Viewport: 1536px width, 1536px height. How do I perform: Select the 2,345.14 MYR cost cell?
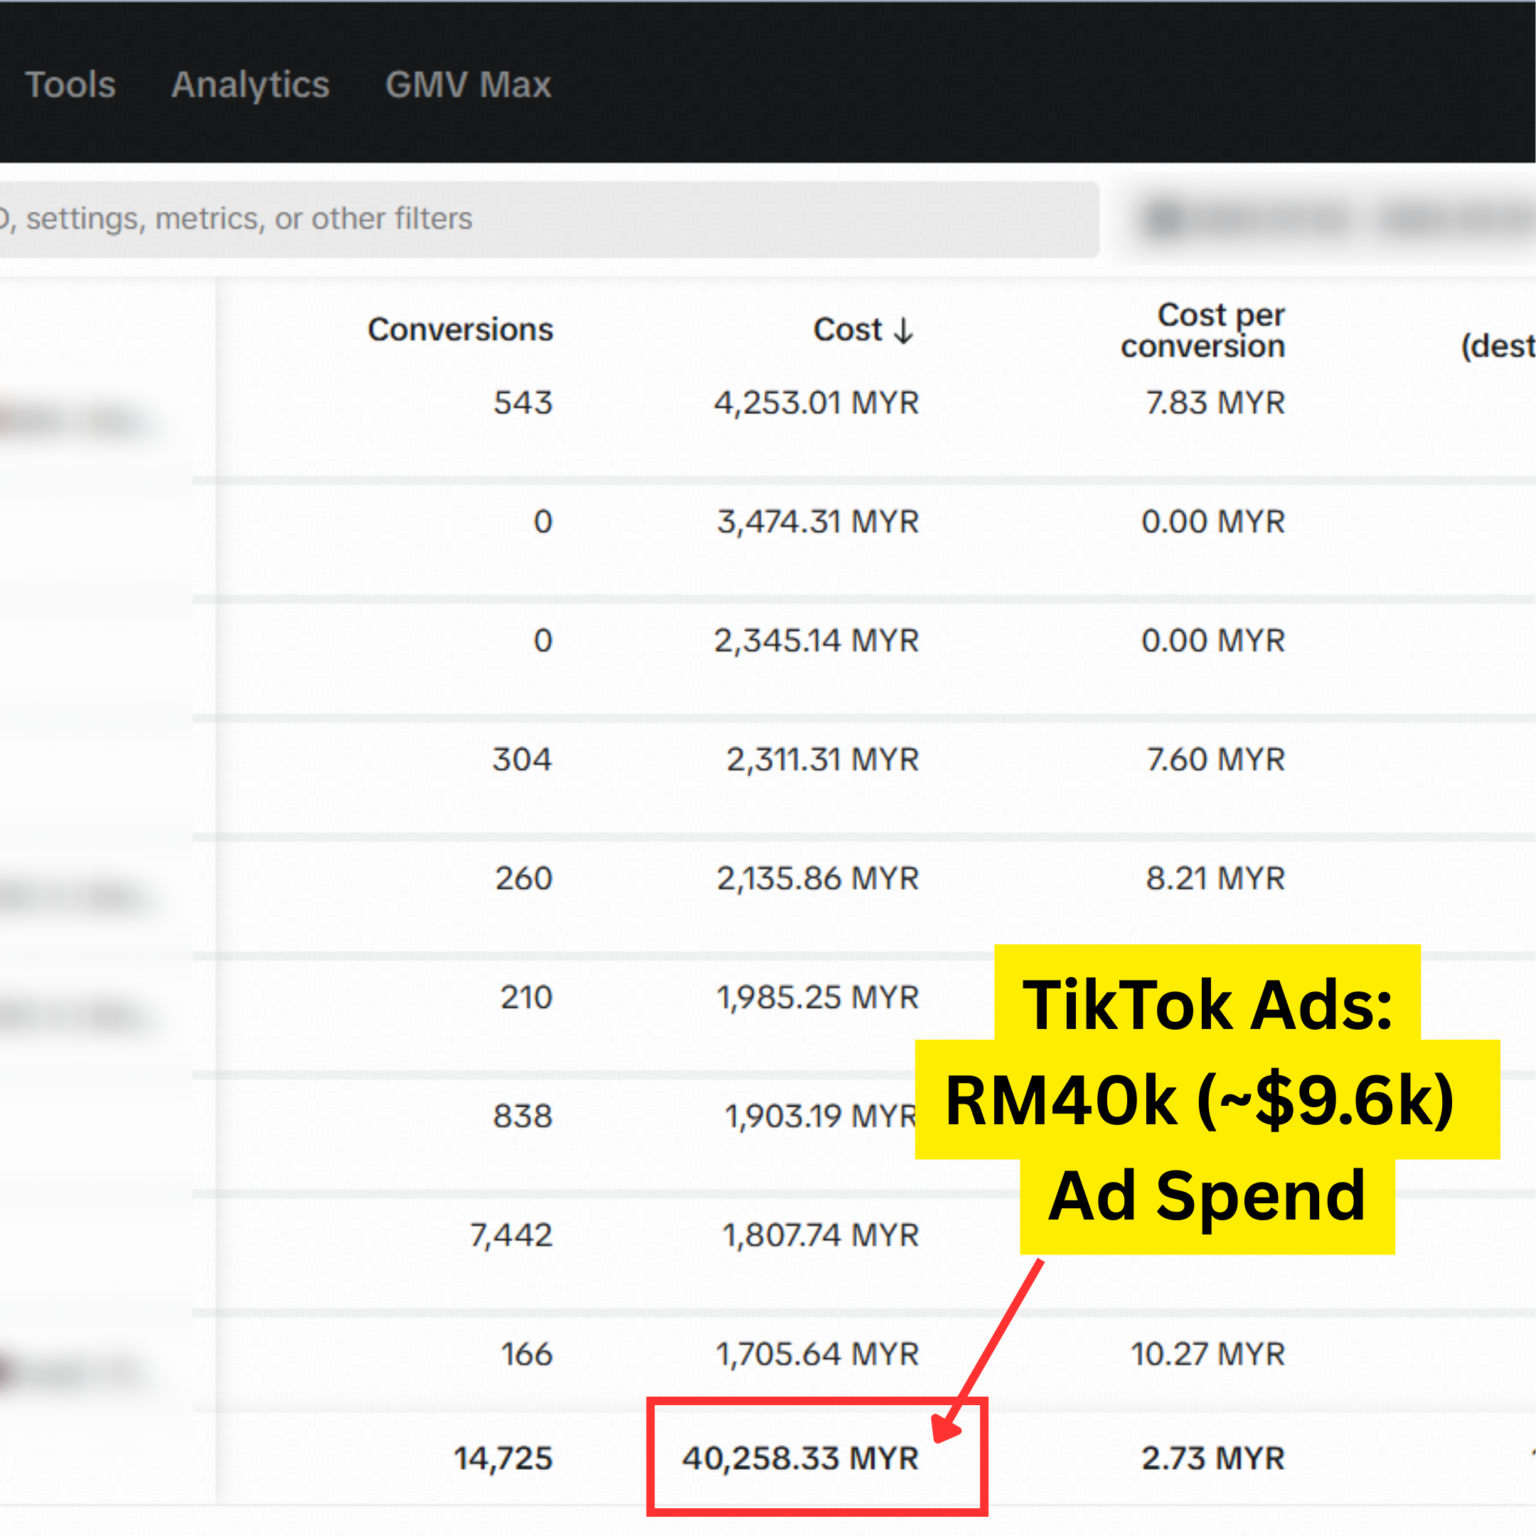pyautogui.click(x=816, y=641)
